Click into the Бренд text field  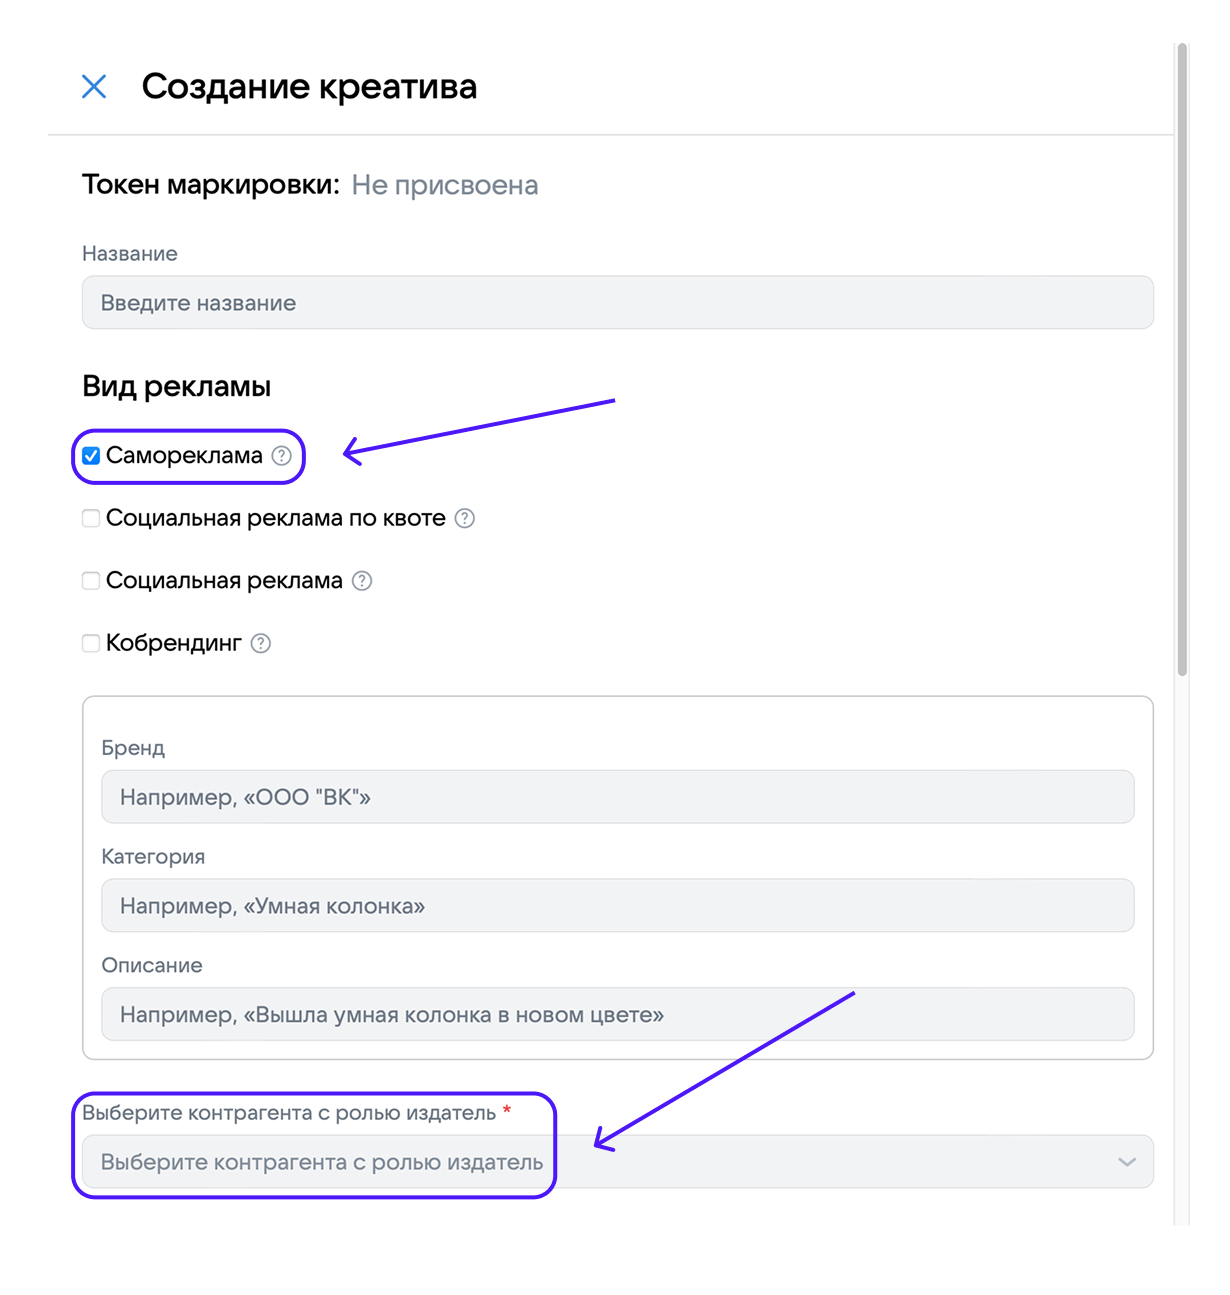pyautogui.click(x=617, y=797)
